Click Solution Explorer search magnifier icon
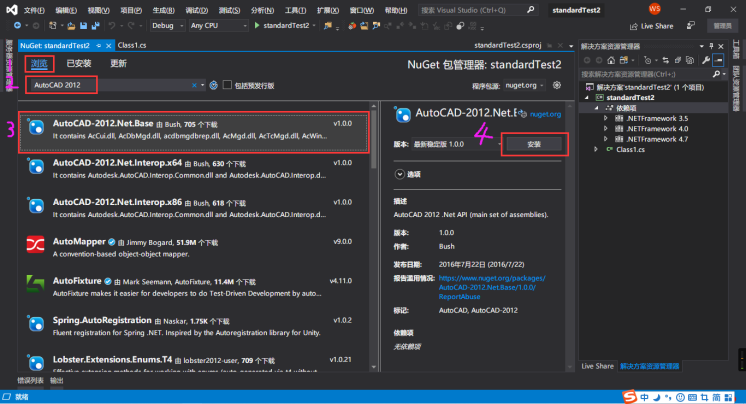 click(716, 74)
